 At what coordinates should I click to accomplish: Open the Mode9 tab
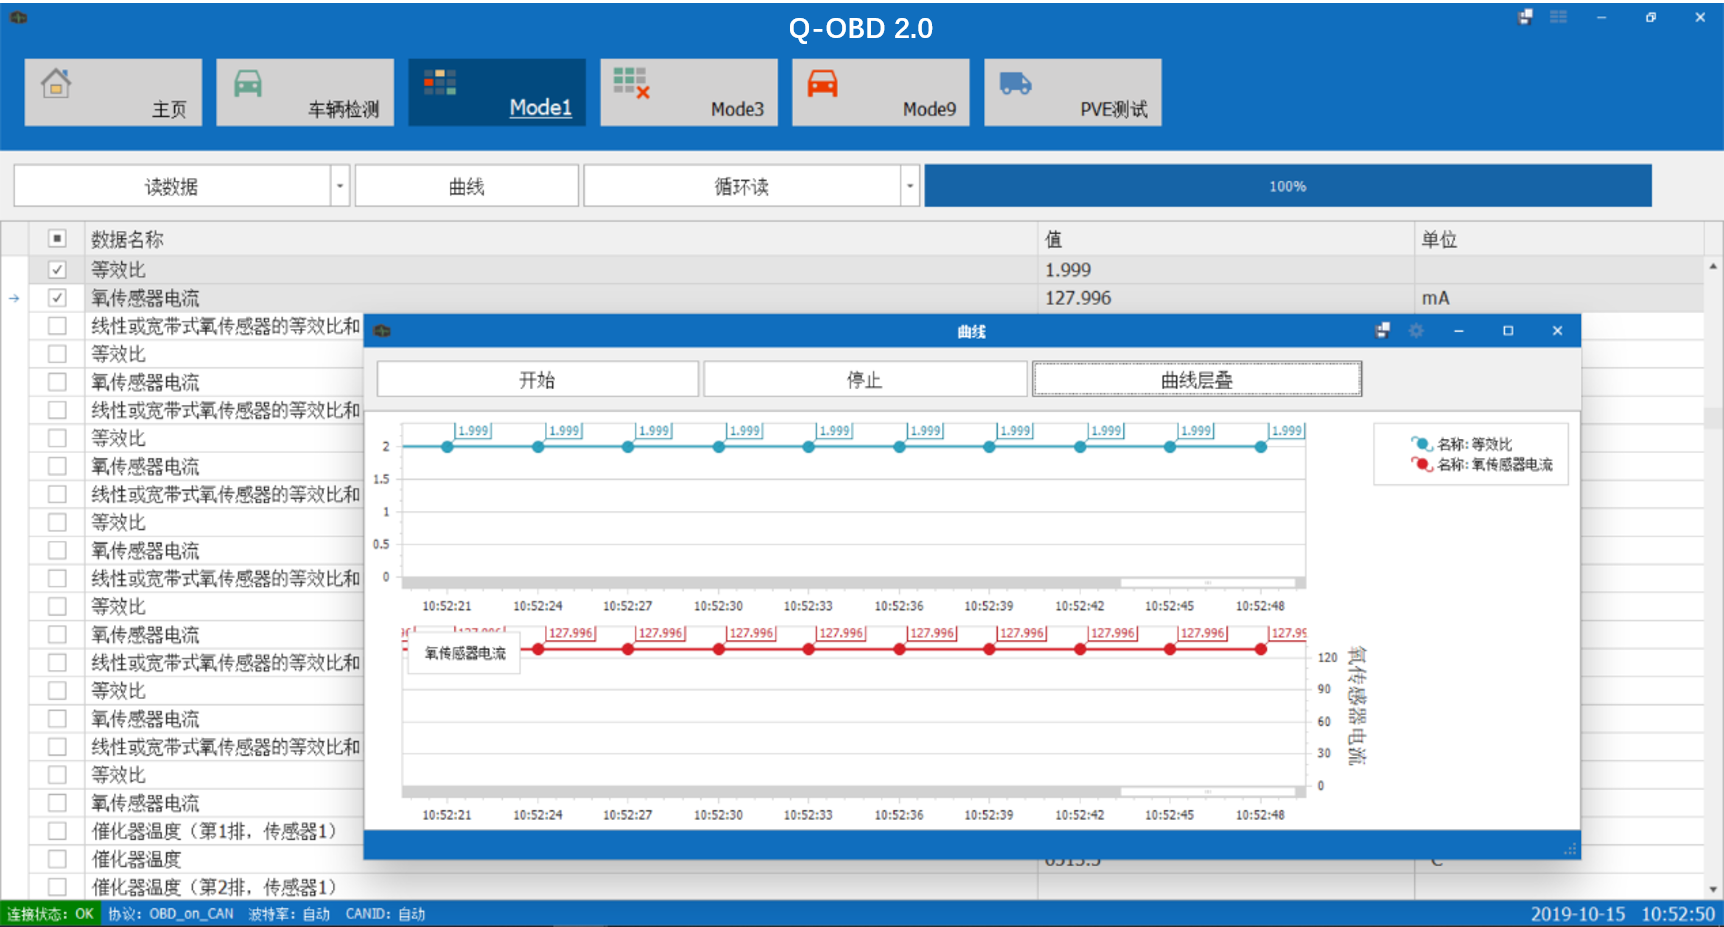(x=881, y=92)
